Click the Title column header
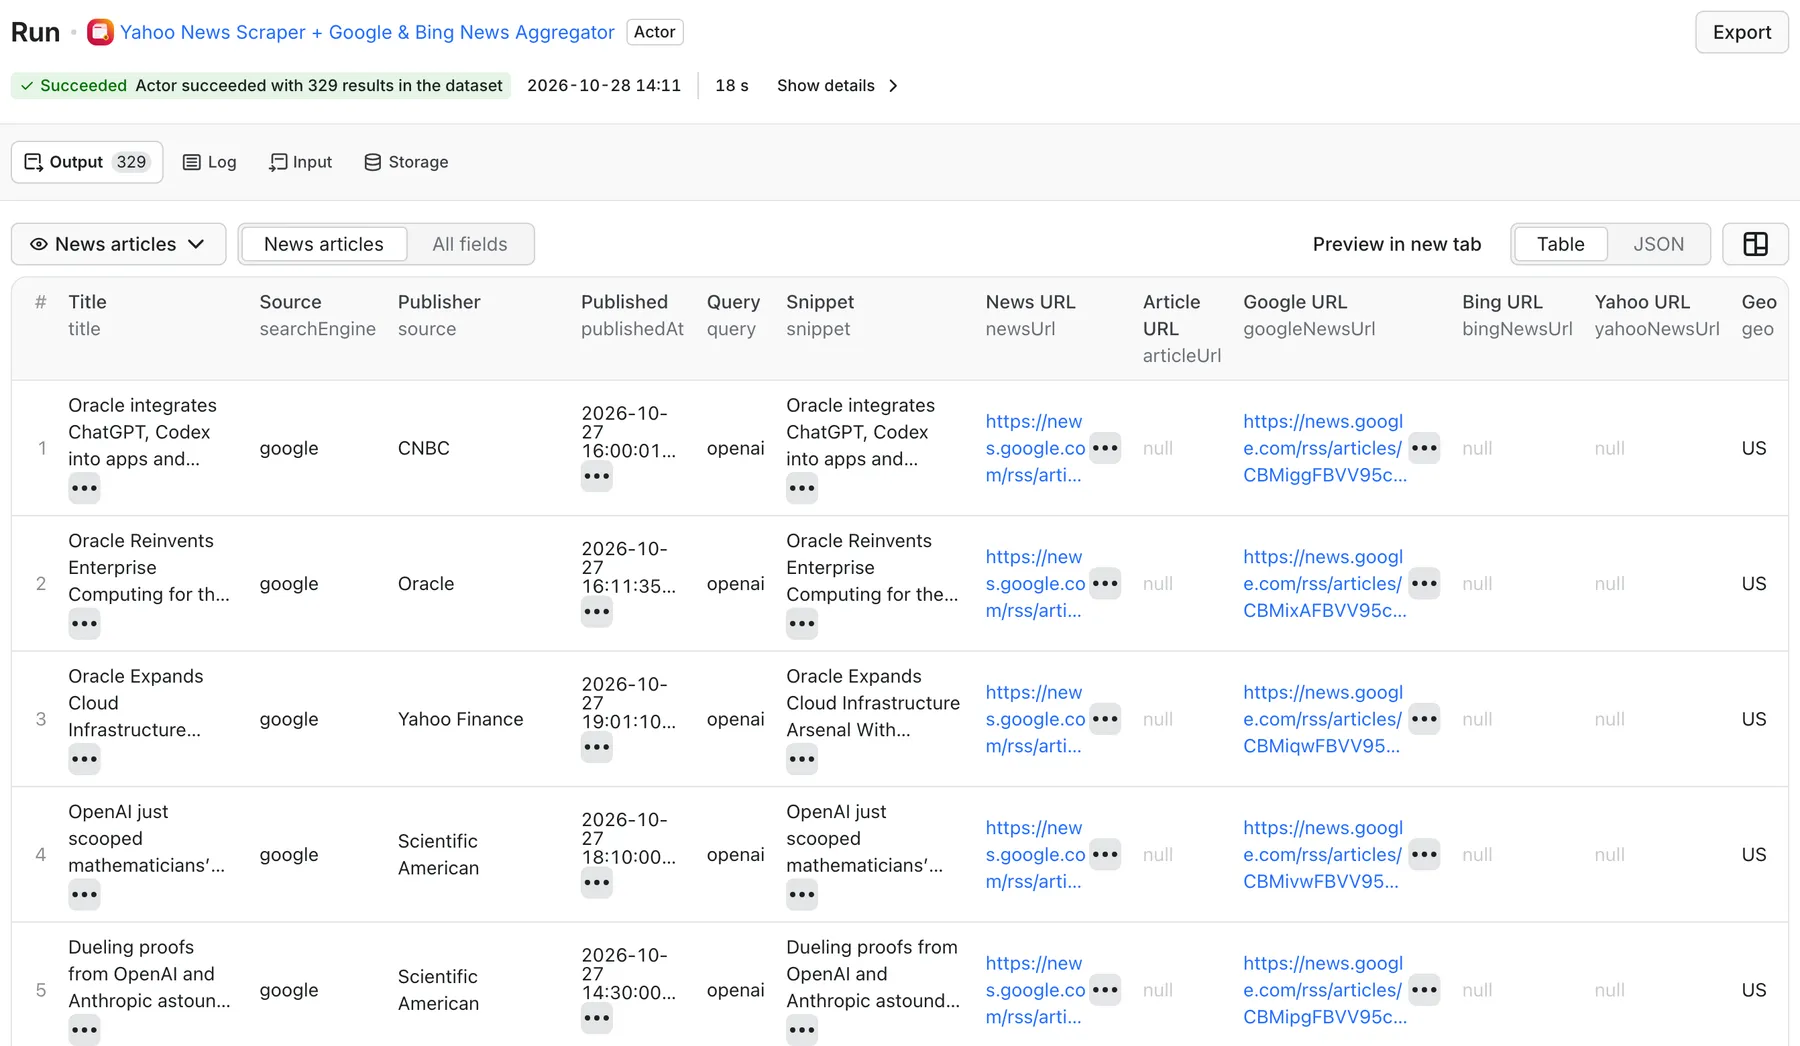This screenshot has width=1800, height=1046. click(87, 302)
